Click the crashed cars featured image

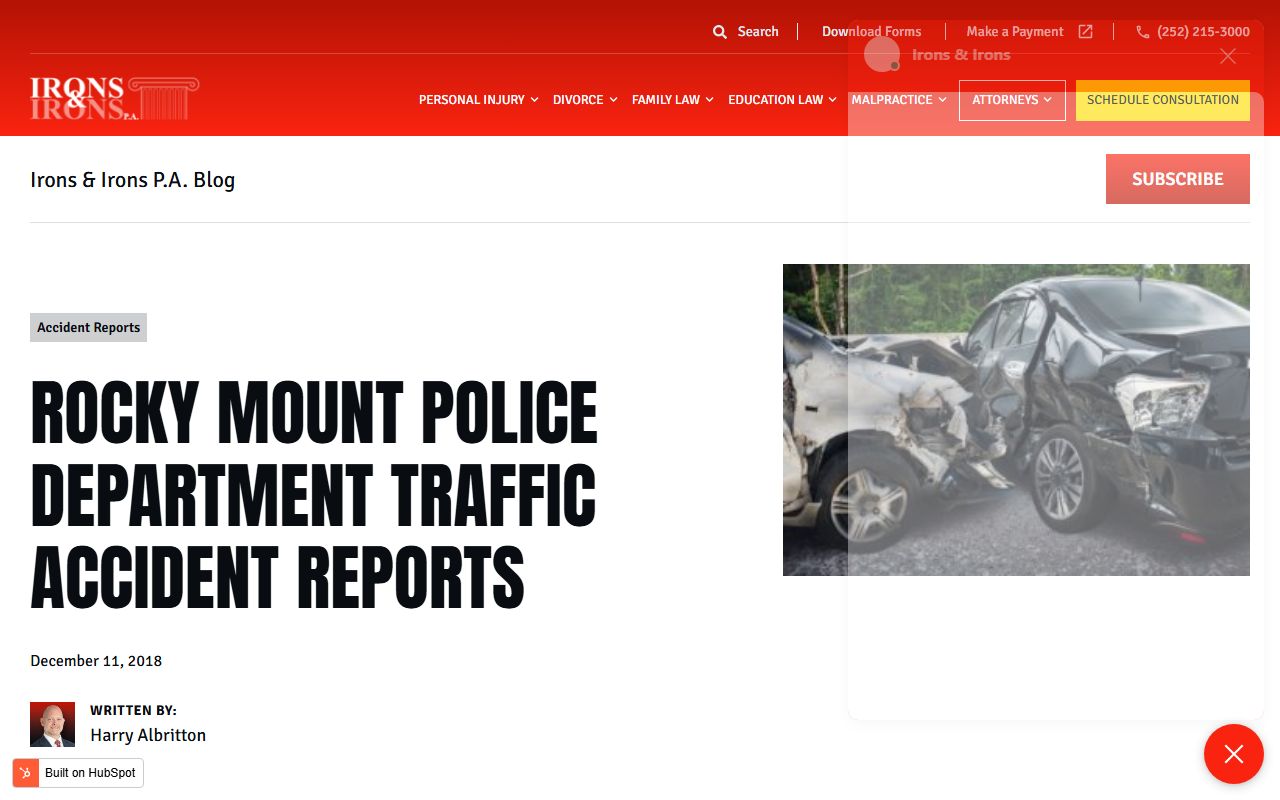1016,420
